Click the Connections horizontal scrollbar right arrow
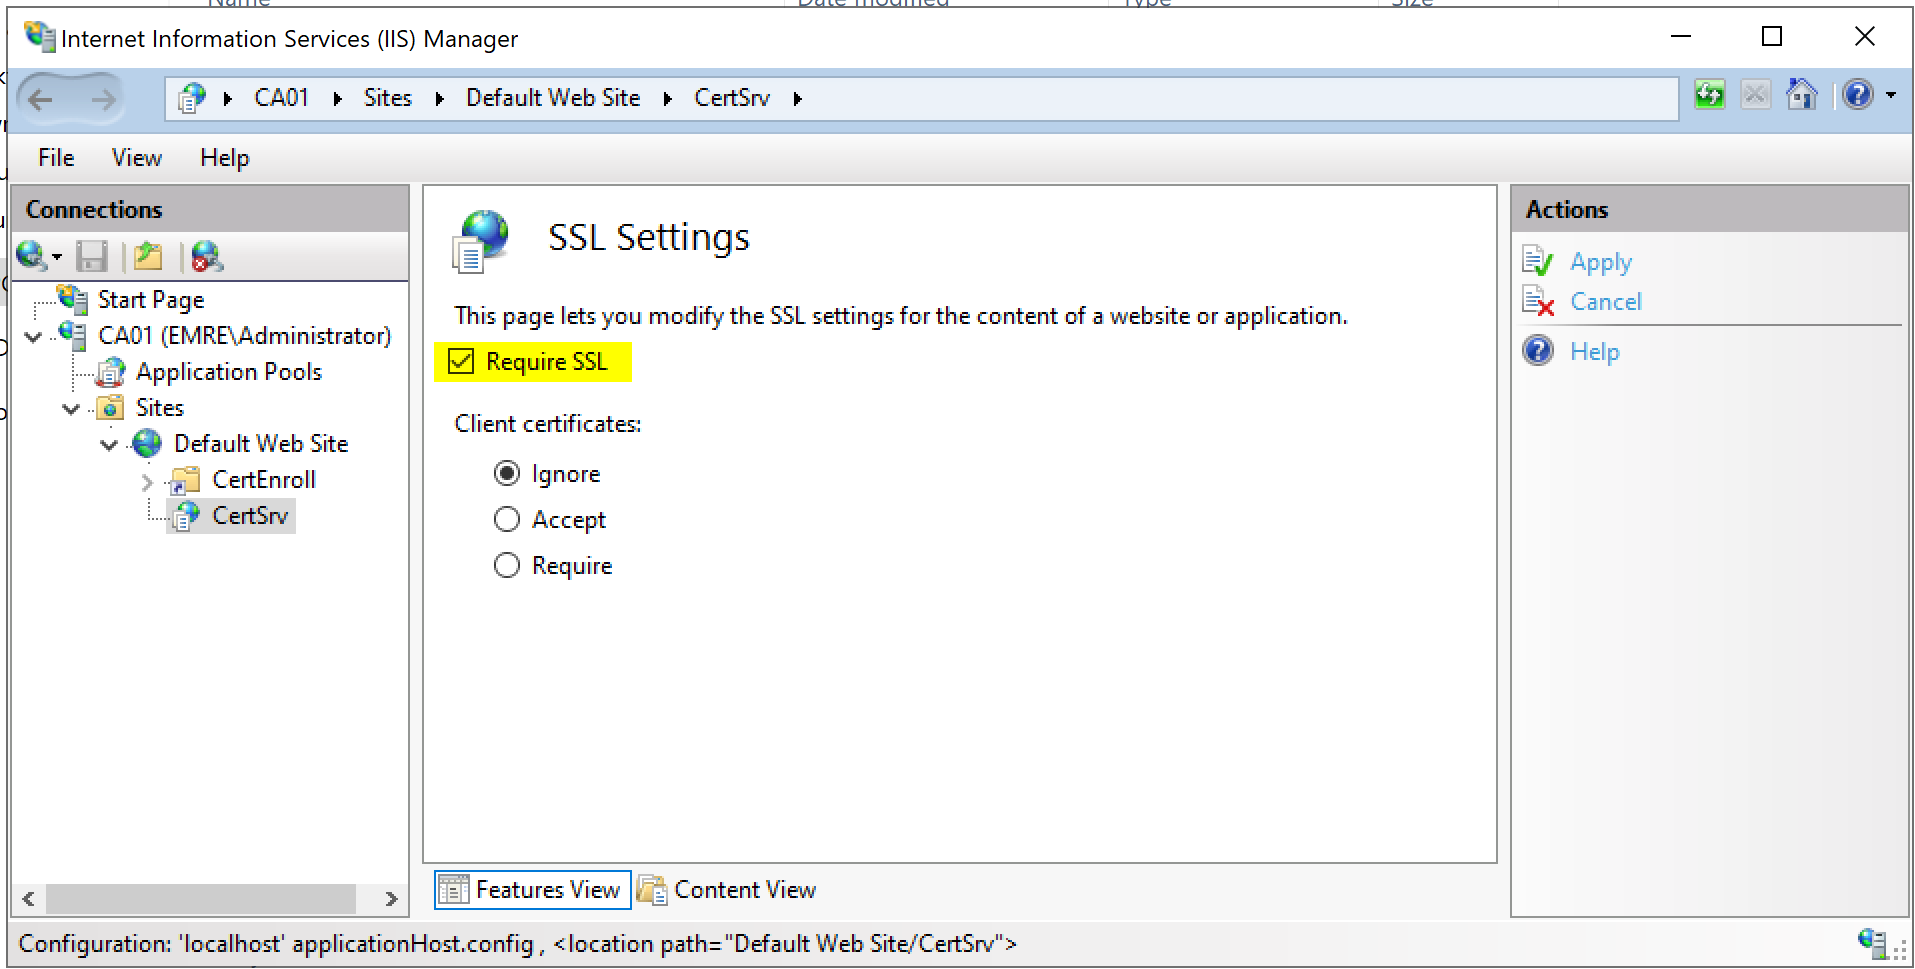This screenshot has width=1915, height=969. pyautogui.click(x=391, y=899)
